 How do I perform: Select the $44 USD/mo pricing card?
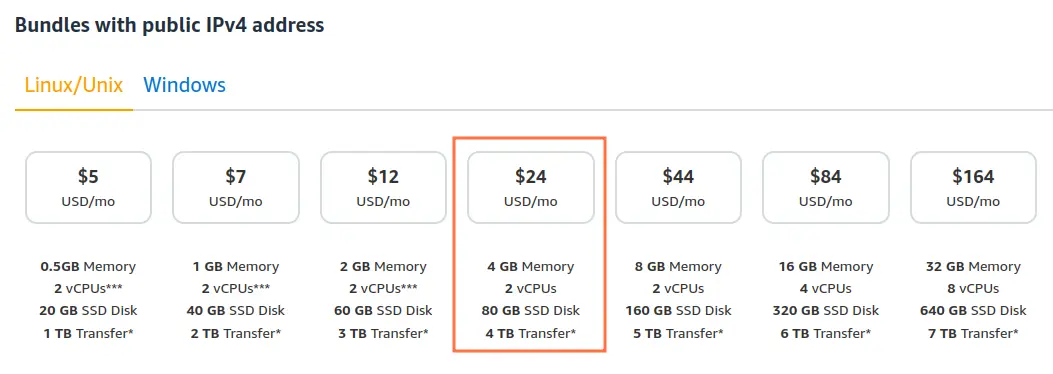coord(678,187)
